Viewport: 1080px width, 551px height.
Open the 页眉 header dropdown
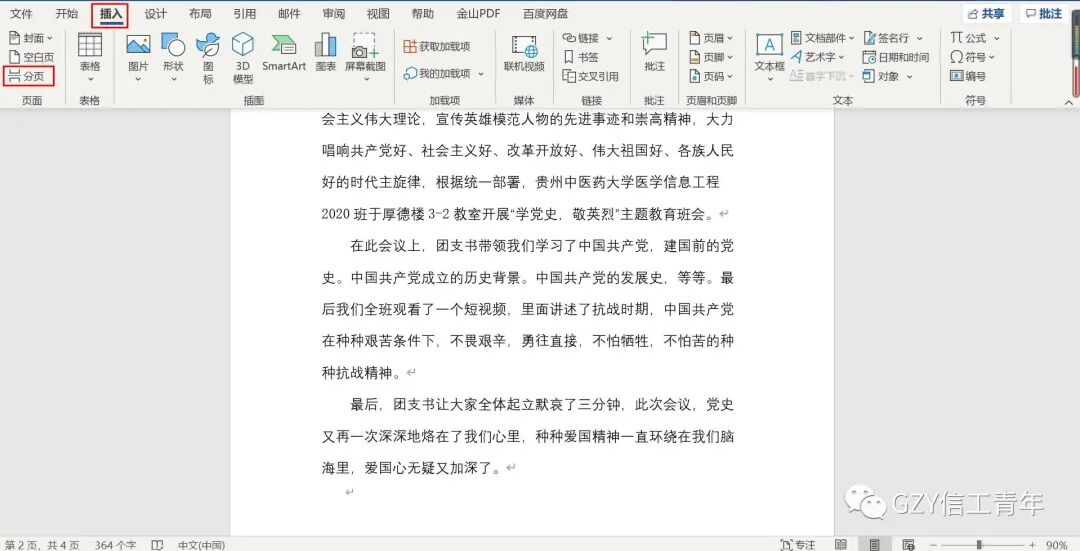pos(711,38)
